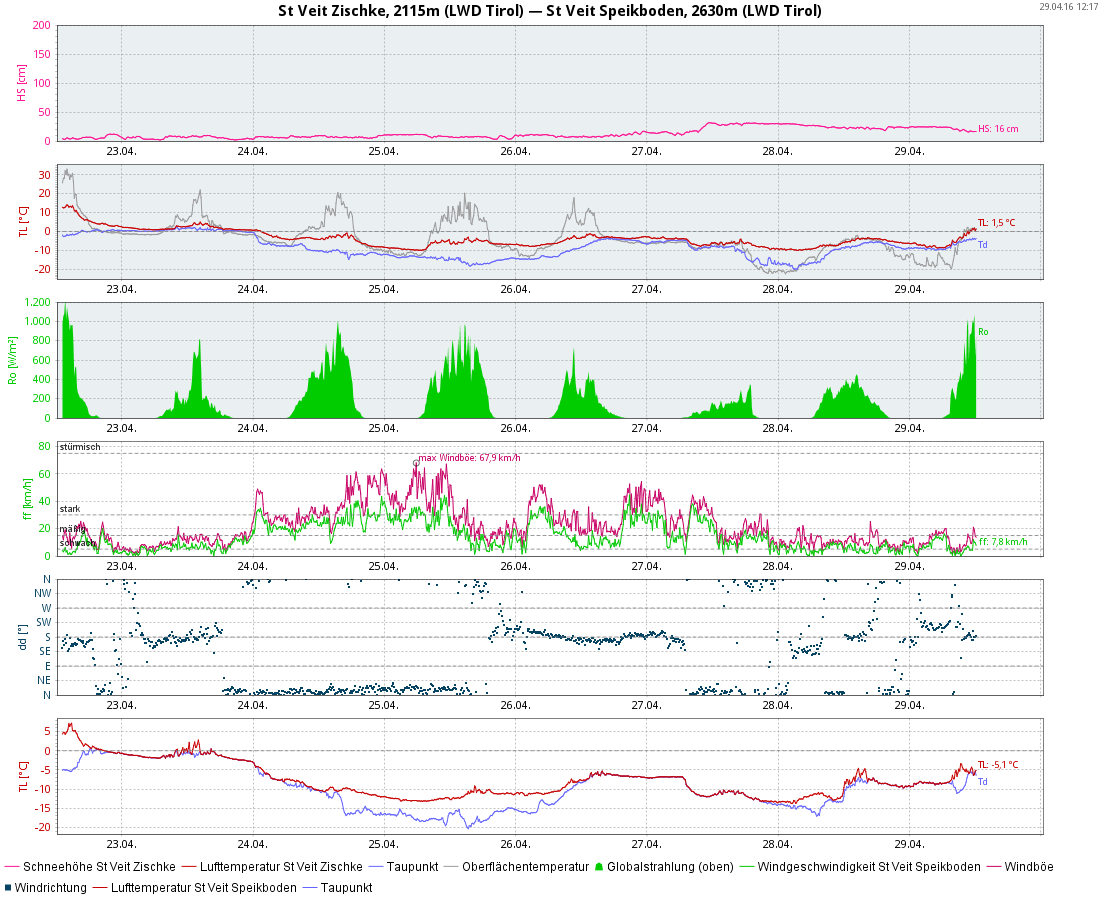This screenshot has width=1100, height=900.
Task: Click the 'schwach' wind threshold label
Action: [77, 543]
